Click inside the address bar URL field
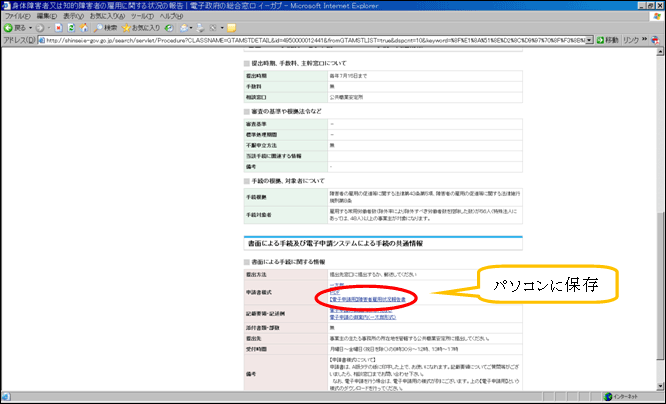 coord(300,39)
